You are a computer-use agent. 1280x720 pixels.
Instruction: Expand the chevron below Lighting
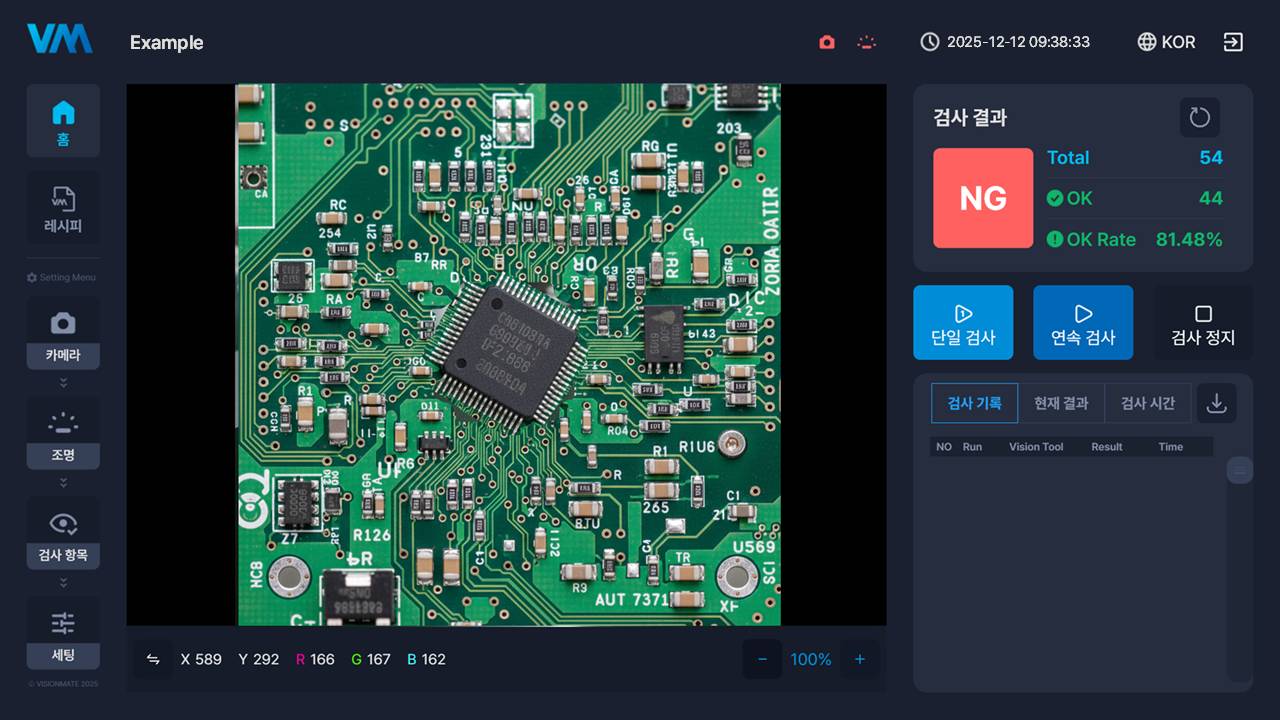(x=63, y=483)
